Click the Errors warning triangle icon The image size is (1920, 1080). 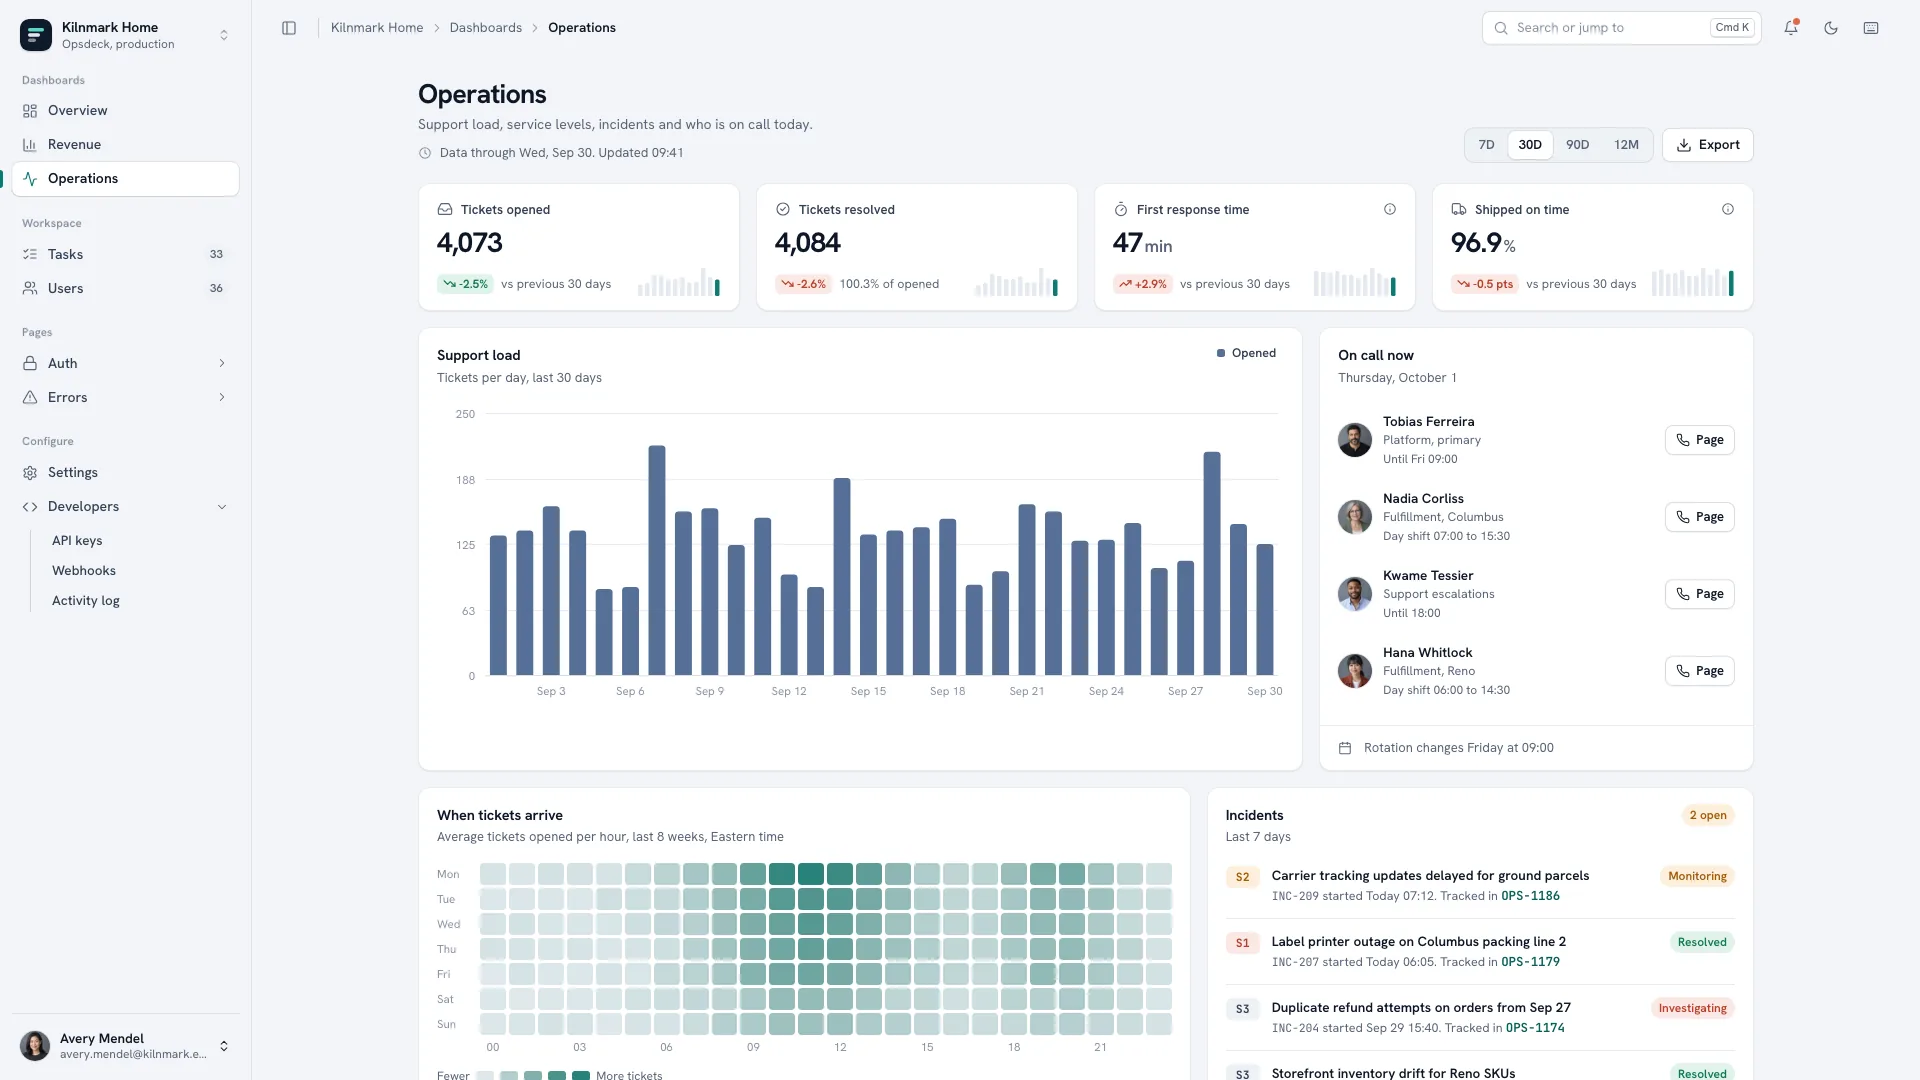pos(30,398)
